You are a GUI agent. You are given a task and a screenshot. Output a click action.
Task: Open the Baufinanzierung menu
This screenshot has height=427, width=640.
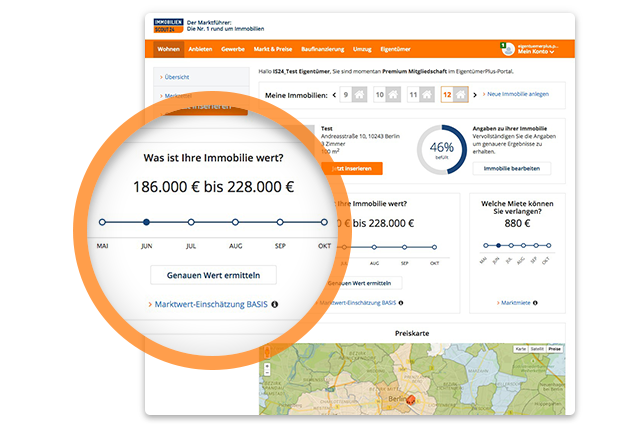(x=322, y=48)
